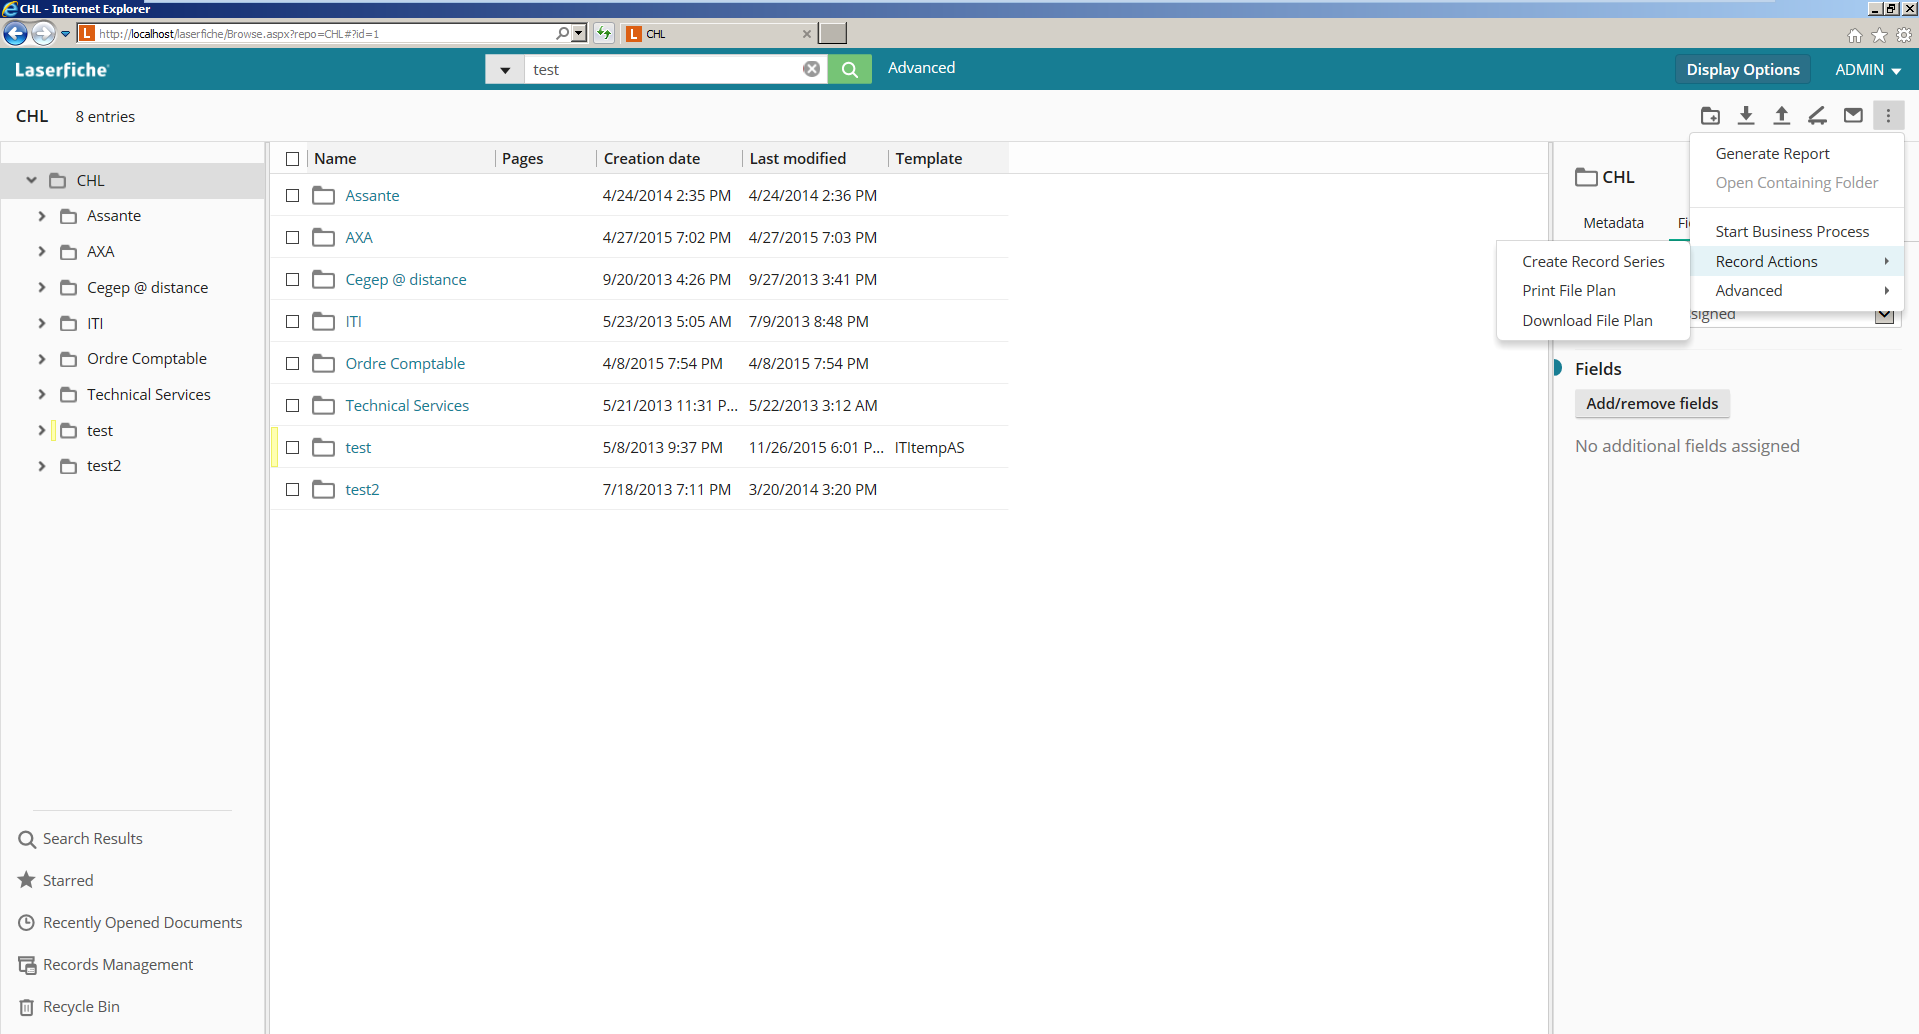Open the Record Actions submenu

pos(1796,262)
